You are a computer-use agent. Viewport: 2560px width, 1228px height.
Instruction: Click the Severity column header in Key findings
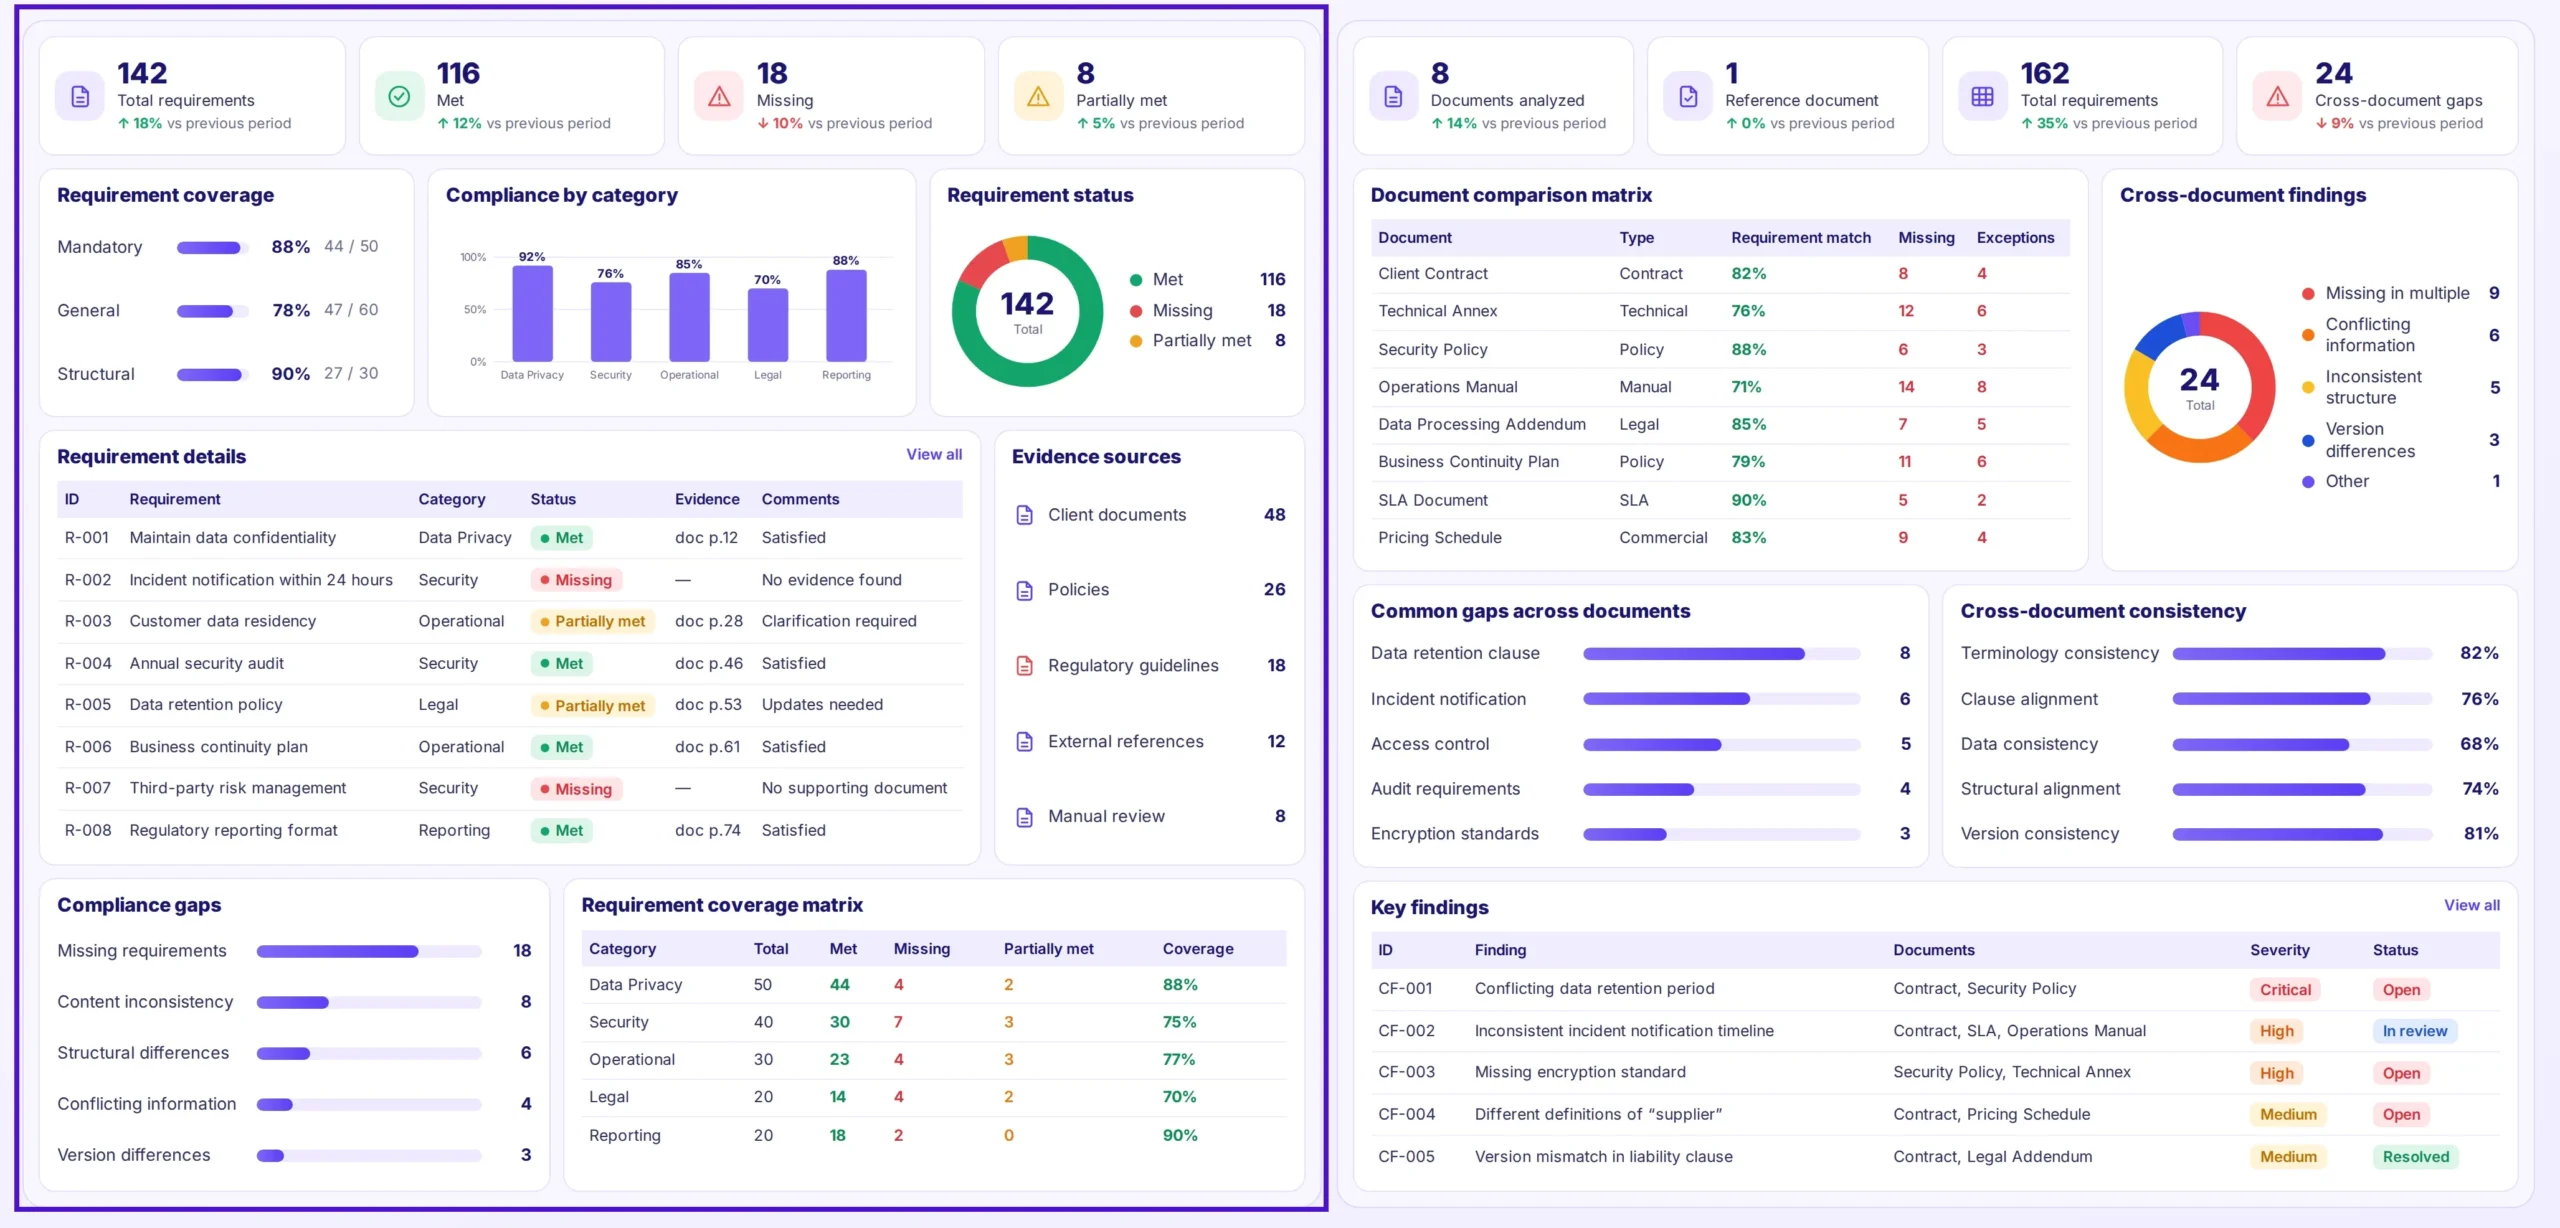pos(2279,950)
